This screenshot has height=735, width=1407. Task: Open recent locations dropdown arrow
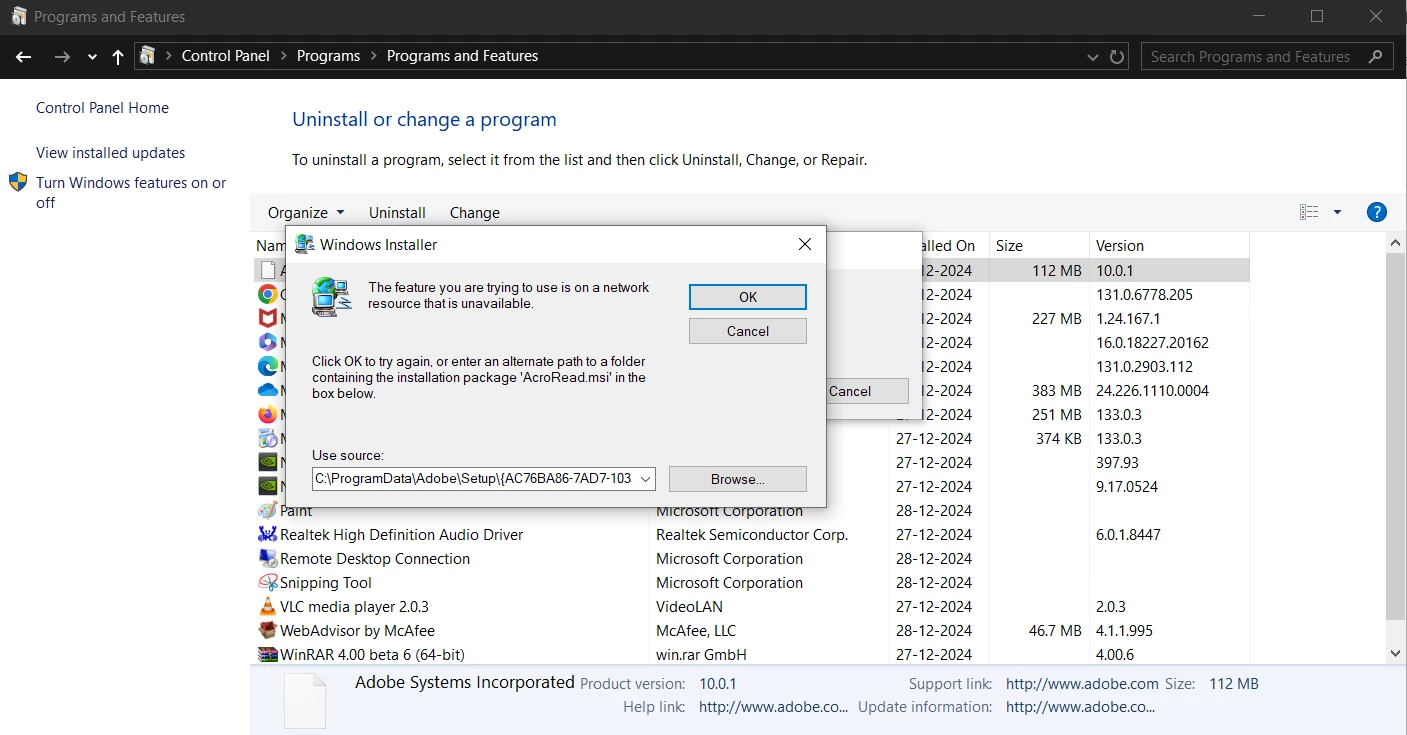92,57
